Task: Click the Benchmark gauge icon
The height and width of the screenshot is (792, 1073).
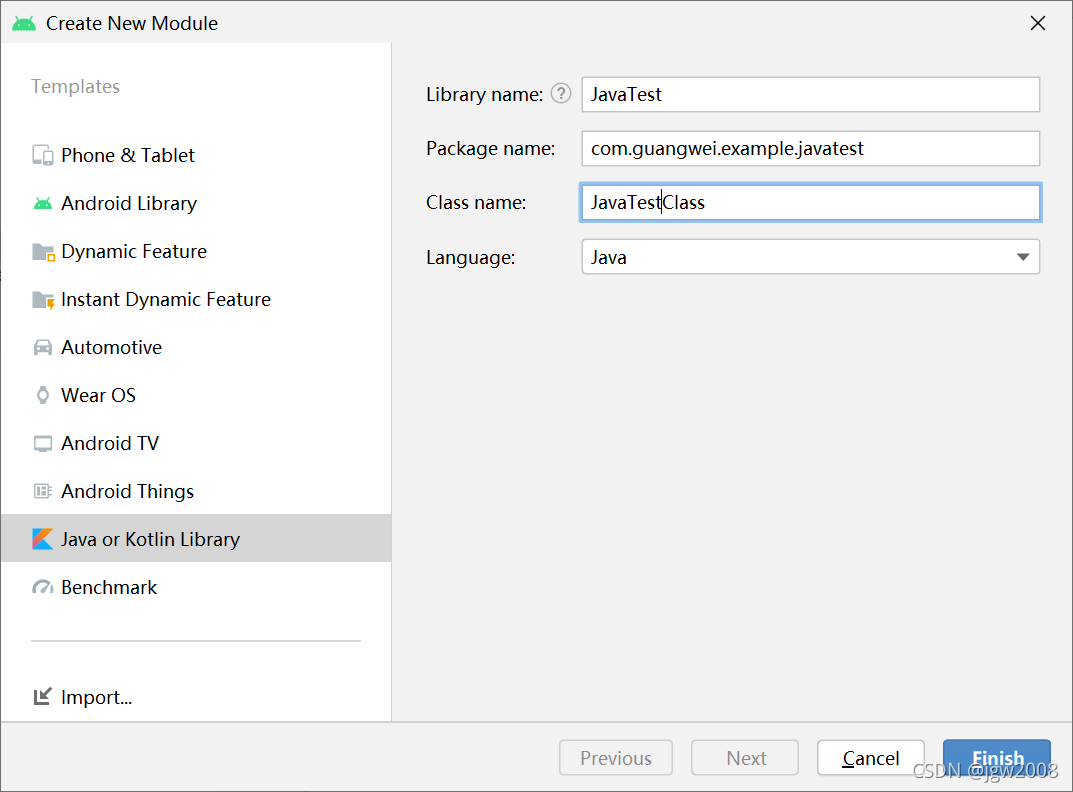Action: [x=43, y=587]
